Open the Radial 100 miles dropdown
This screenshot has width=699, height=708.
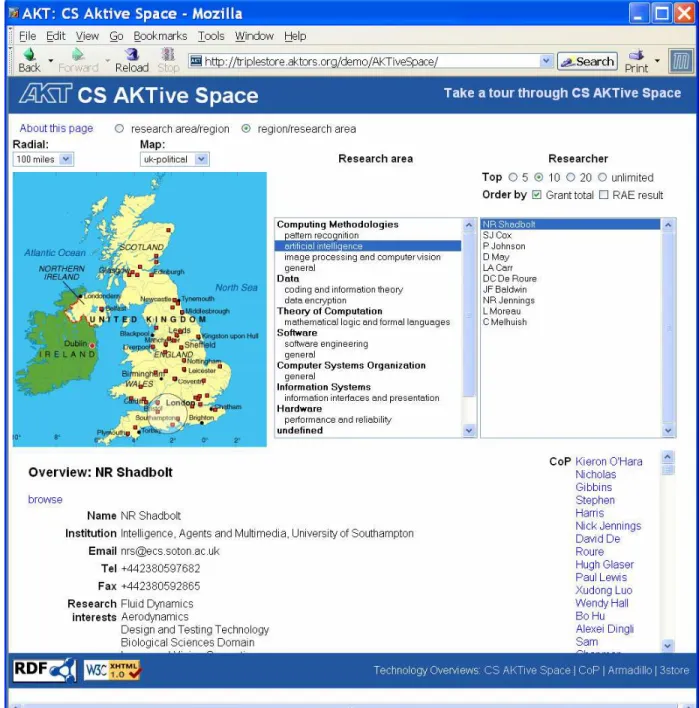point(43,159)
